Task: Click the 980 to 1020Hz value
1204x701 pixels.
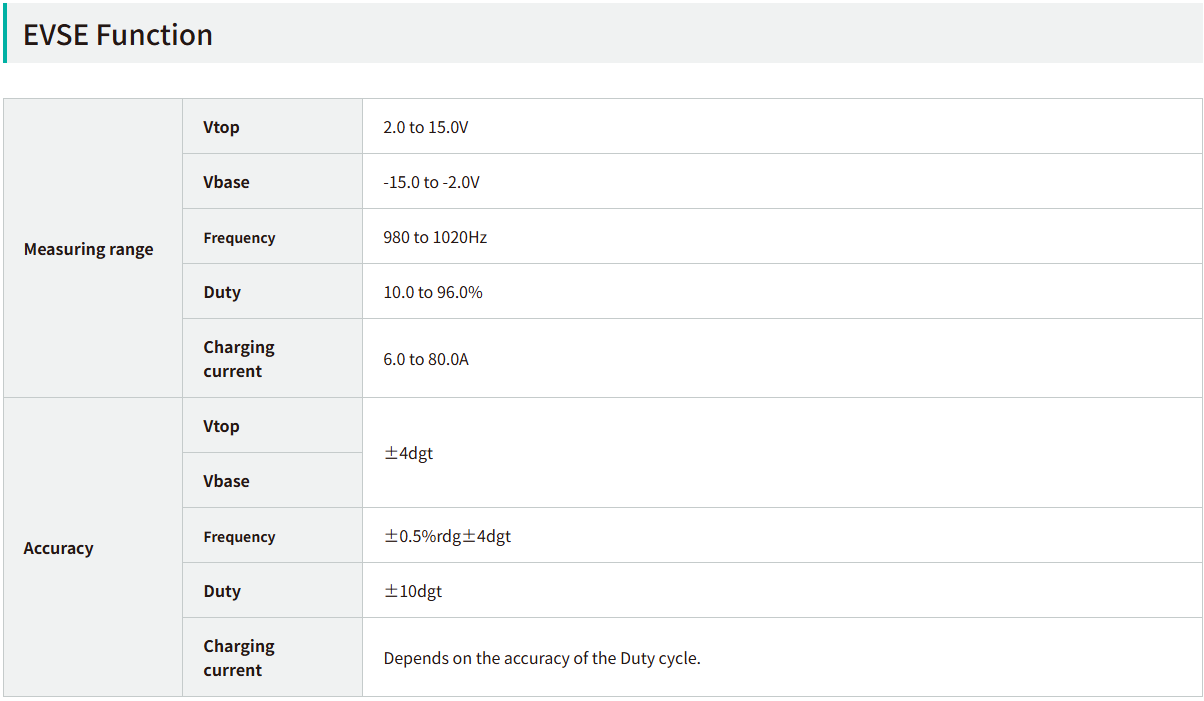Action: [x=435, y=238]
